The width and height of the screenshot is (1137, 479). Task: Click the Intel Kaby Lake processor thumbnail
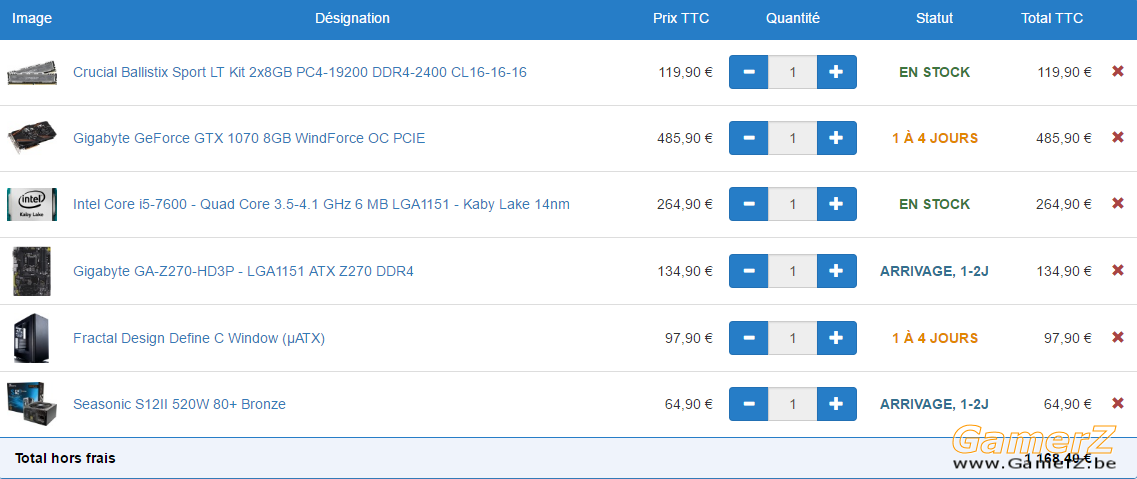click(x=32, y=204)
